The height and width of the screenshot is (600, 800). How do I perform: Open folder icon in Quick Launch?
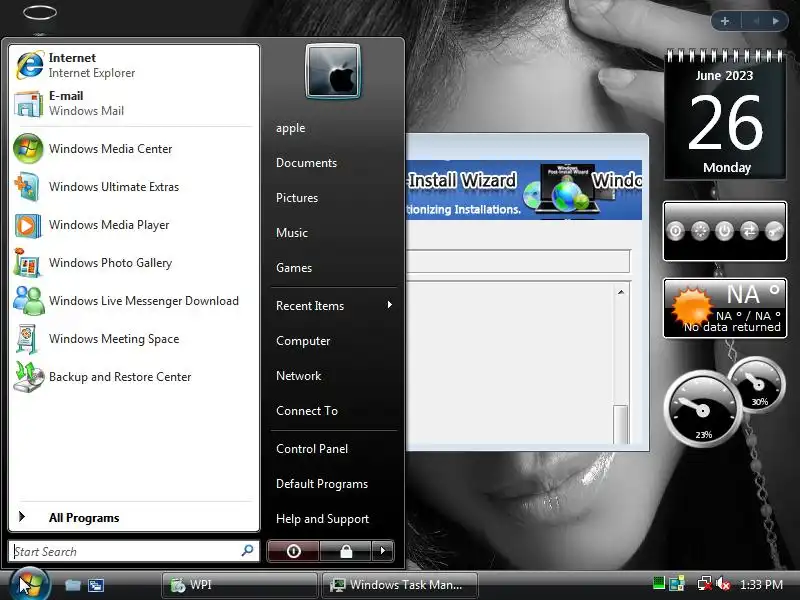73,585
